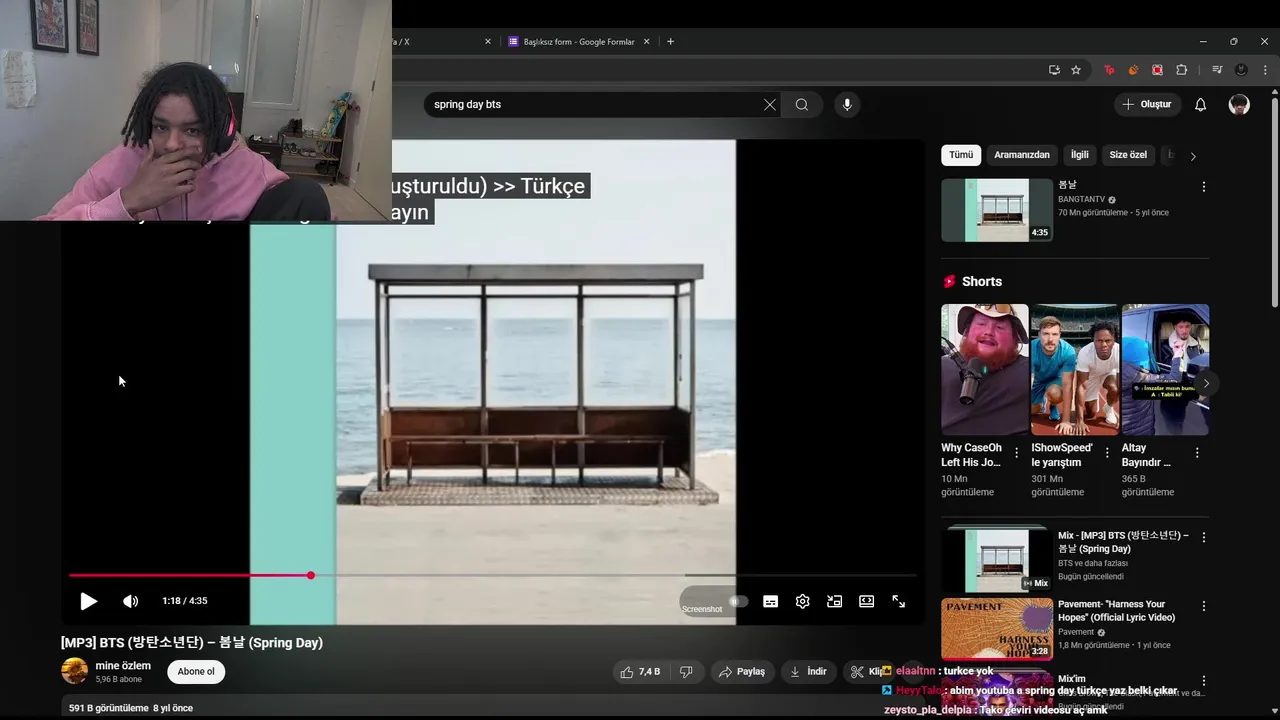The image size is (1280, 720).
Task: Switch to Başlıksız form Google Formlar tab
Action: coord(578,42)
